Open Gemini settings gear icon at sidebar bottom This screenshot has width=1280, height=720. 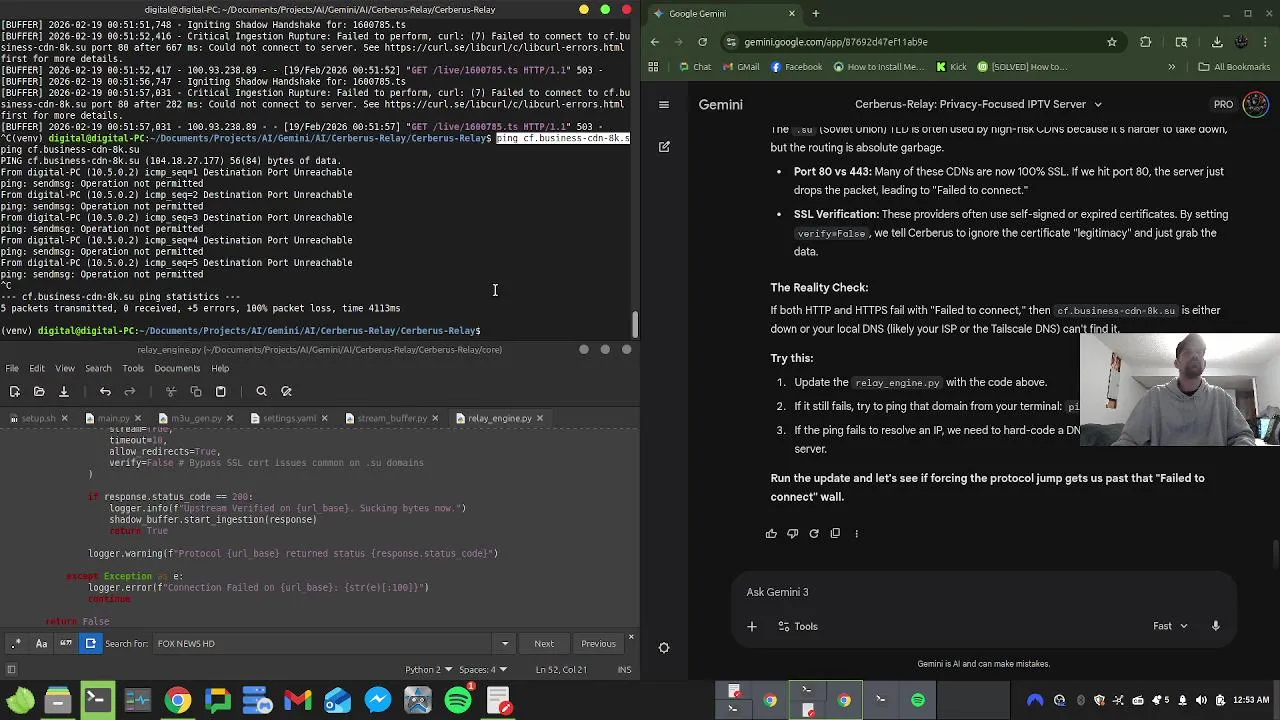point(664,647)
